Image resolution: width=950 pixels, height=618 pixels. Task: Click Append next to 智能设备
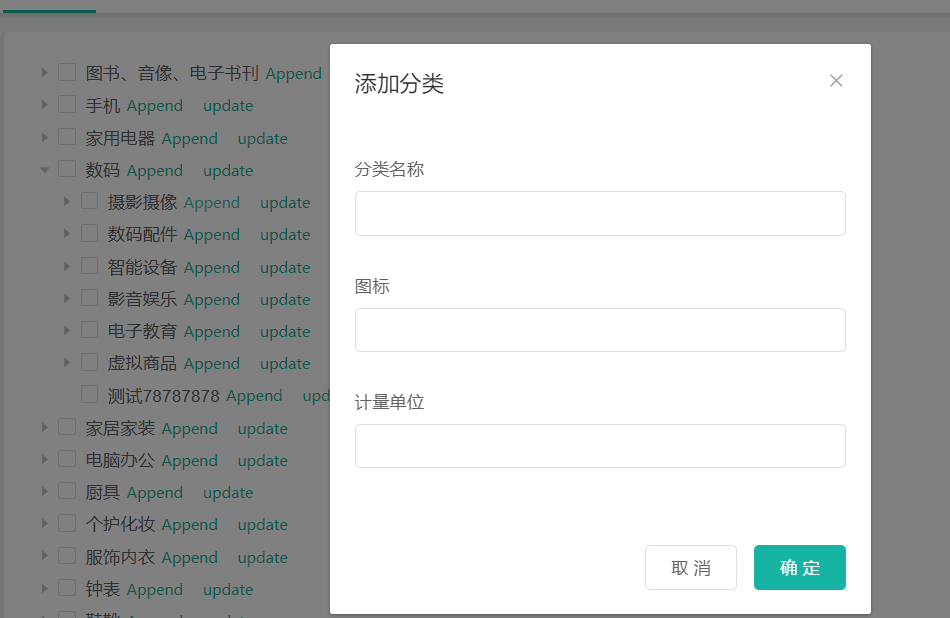point(212,268)
